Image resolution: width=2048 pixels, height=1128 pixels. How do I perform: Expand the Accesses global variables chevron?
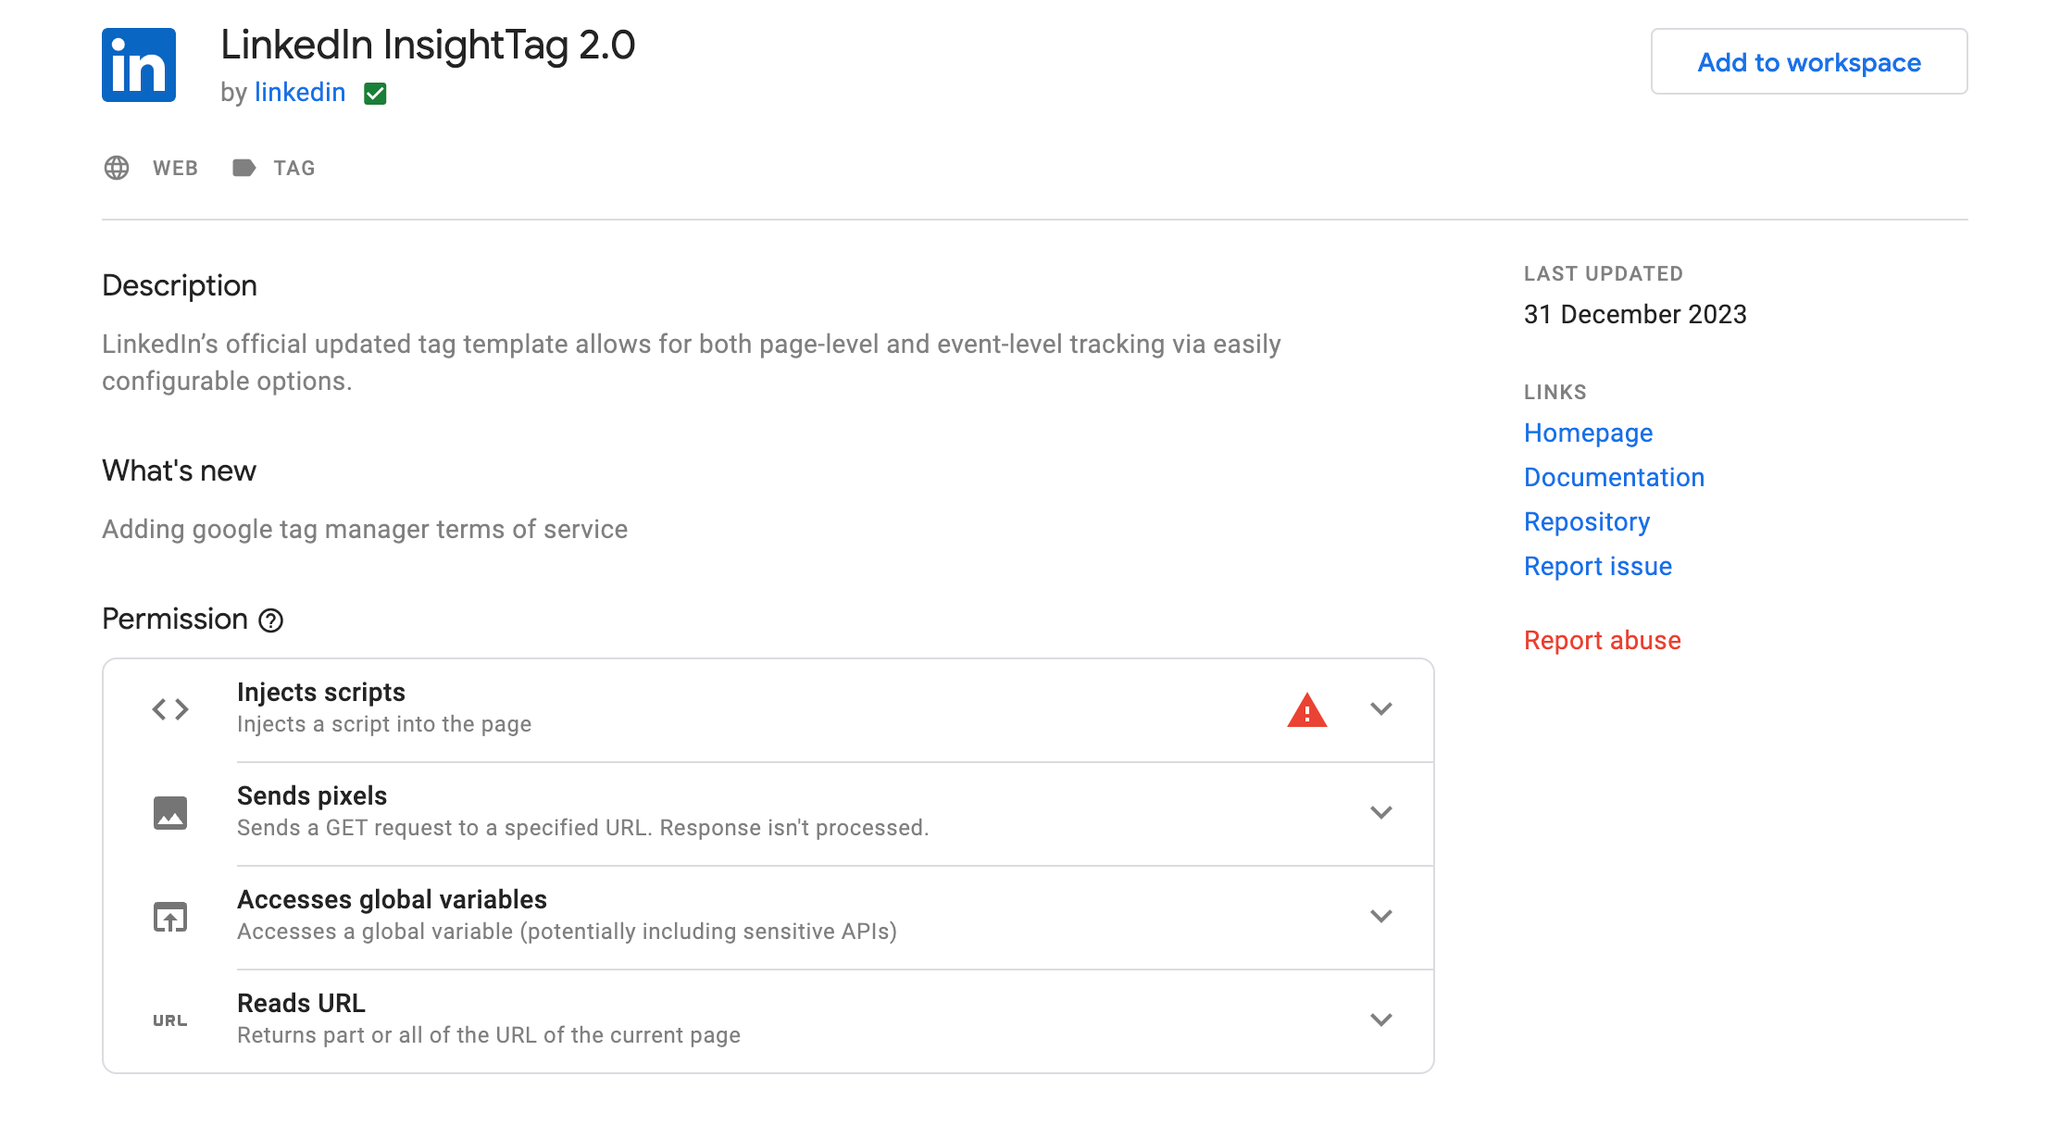tap(1381, 917)
